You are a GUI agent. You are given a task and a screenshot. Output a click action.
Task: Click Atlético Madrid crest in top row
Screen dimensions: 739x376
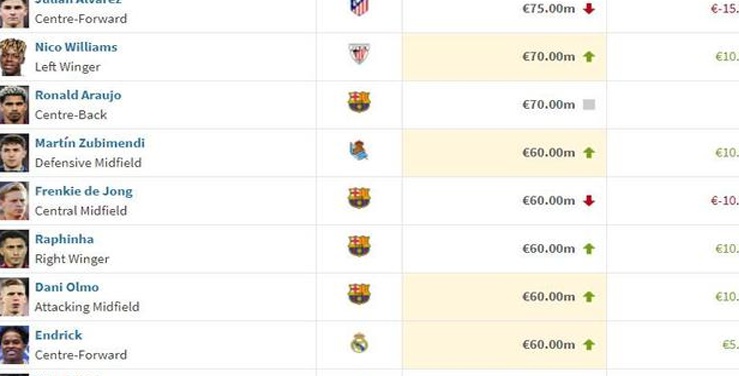click(359, 7)
